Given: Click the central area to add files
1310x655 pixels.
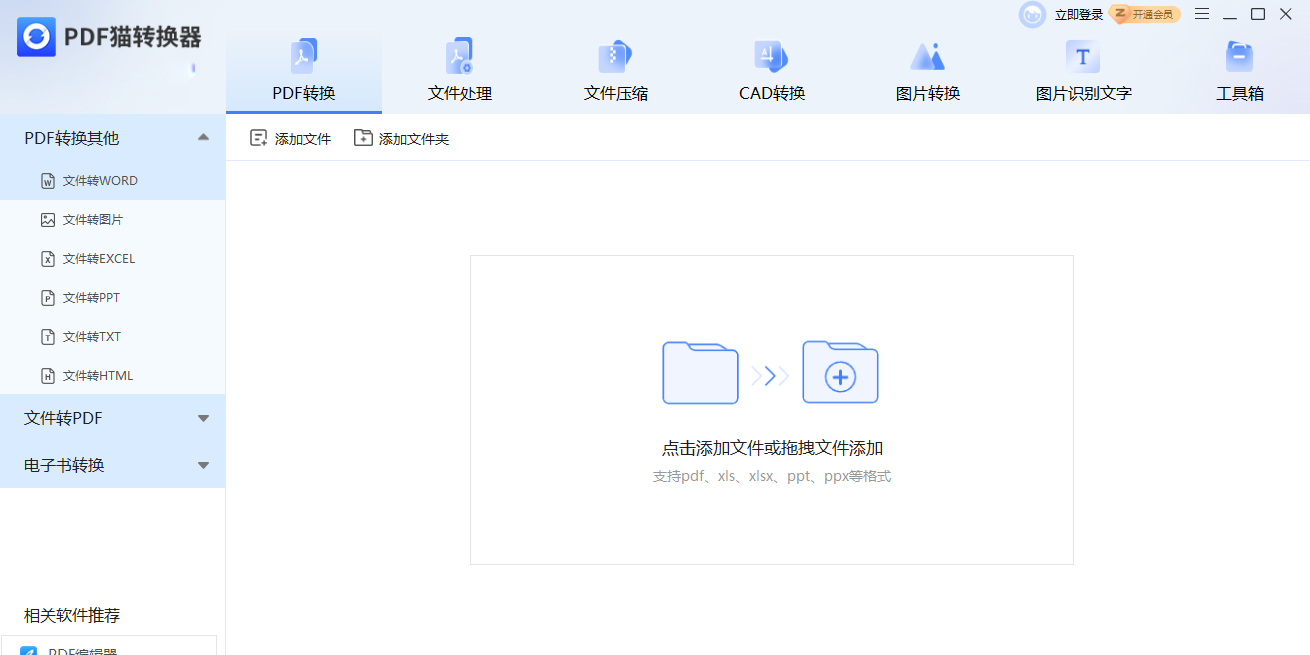Looking at the screenshot, I should 771,410.
